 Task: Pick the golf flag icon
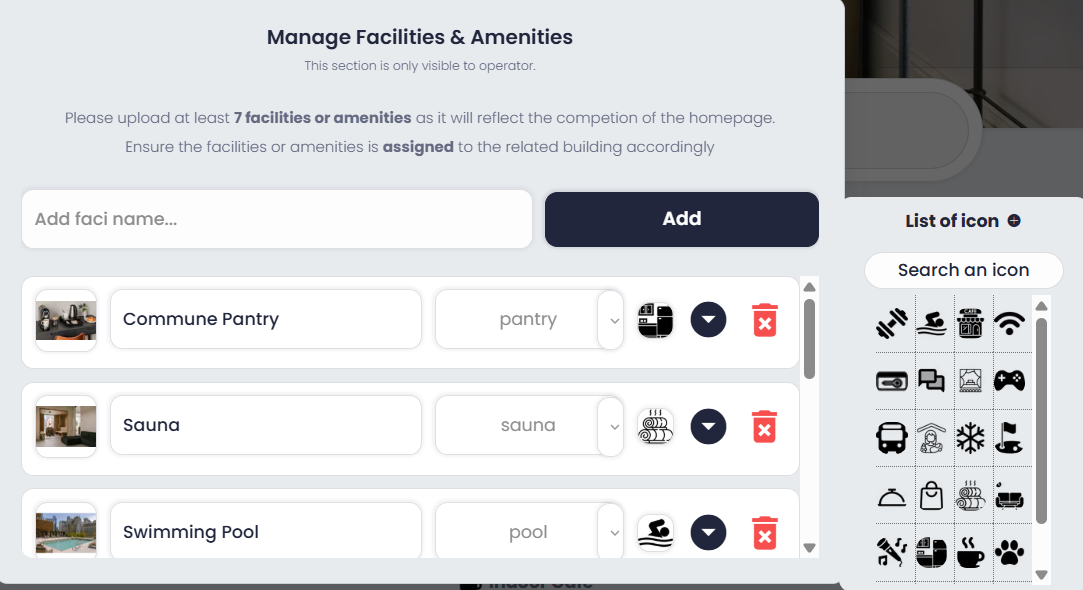coord(1009,437)
